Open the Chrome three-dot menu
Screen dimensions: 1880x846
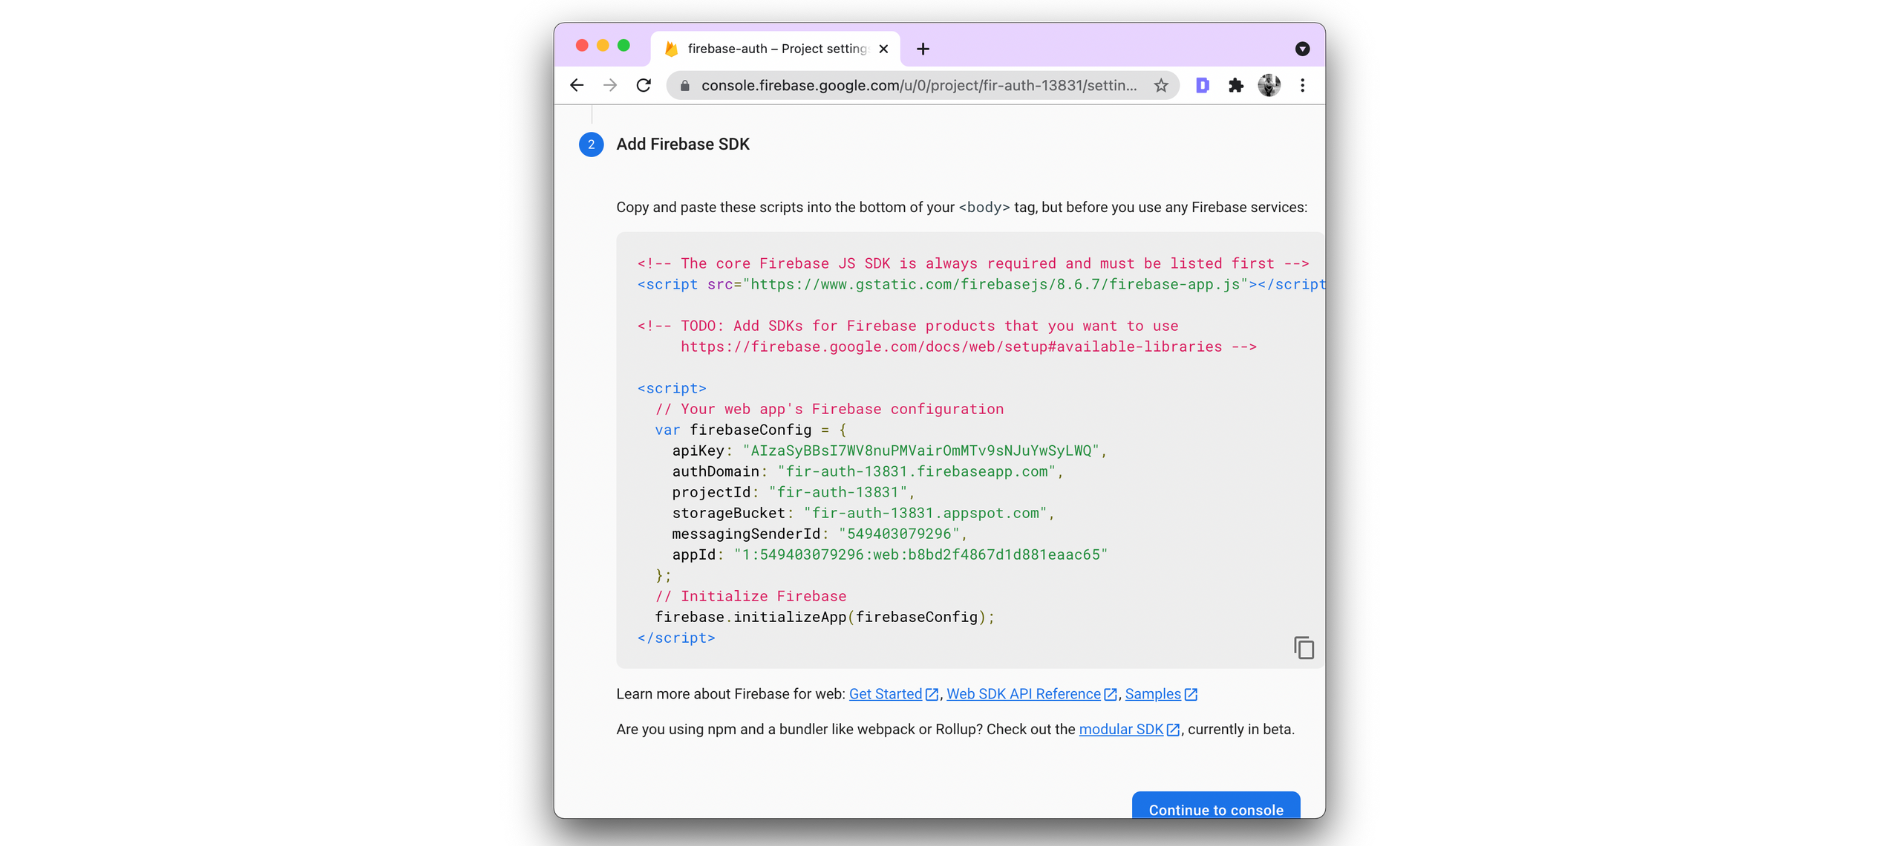1302,86
